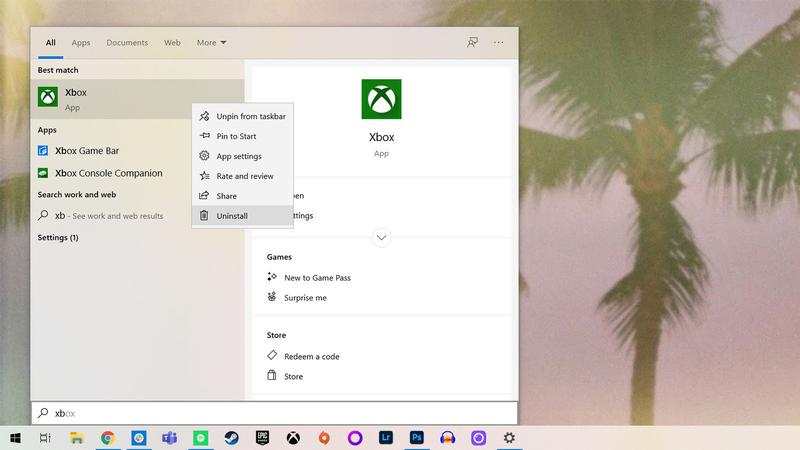Open Task View on the taskbar
Viewport: 800px width, 450px height.
pos(45,438)
